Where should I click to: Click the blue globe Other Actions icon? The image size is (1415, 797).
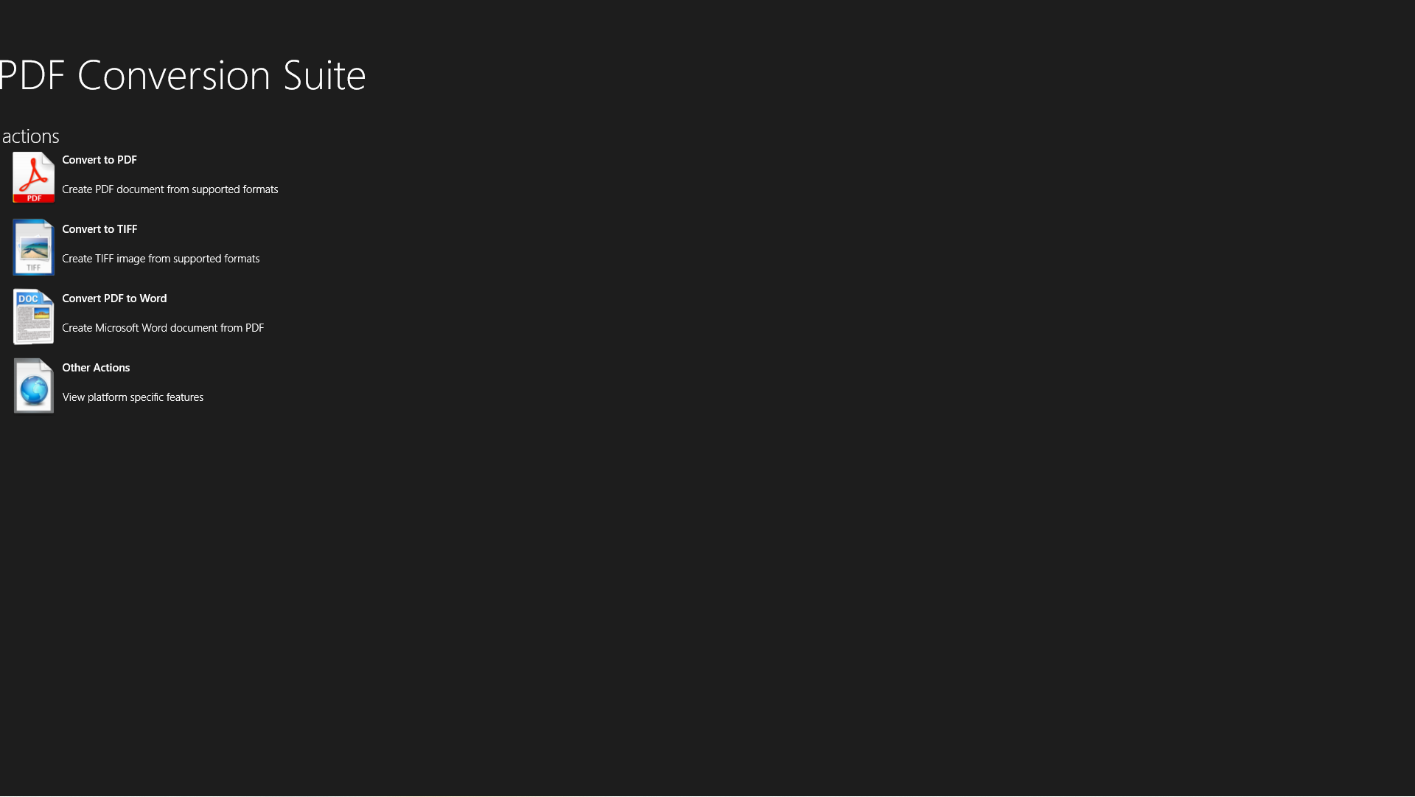point(33,385)
